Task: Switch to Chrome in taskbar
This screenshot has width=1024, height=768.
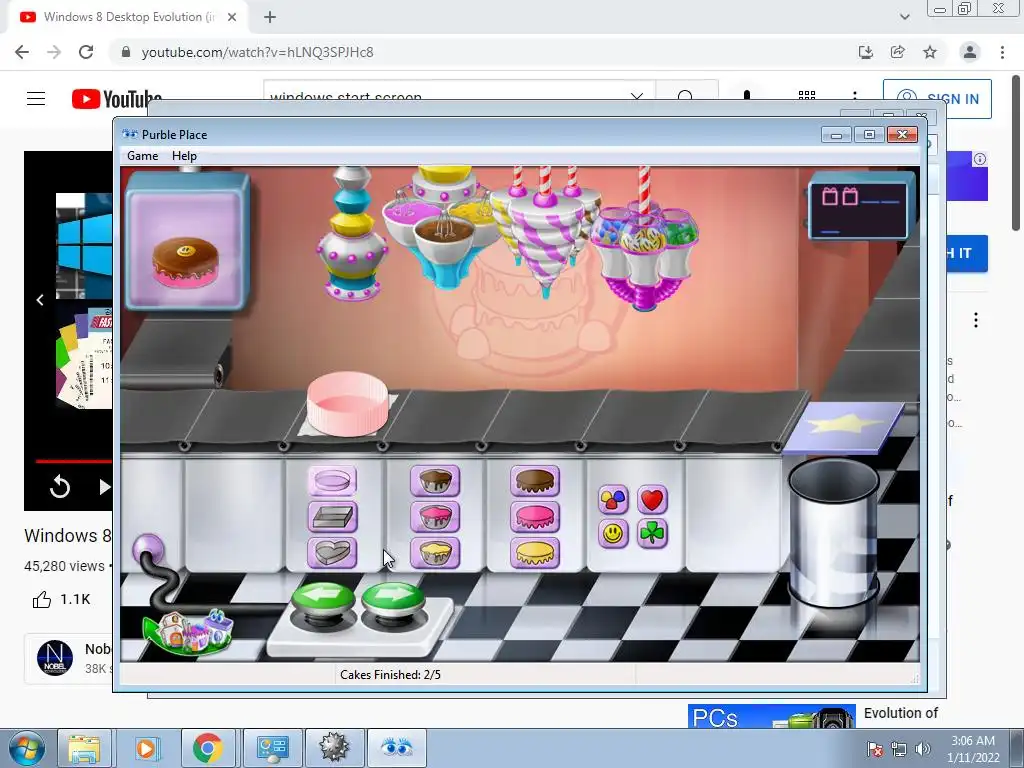Action: (207, 748)
